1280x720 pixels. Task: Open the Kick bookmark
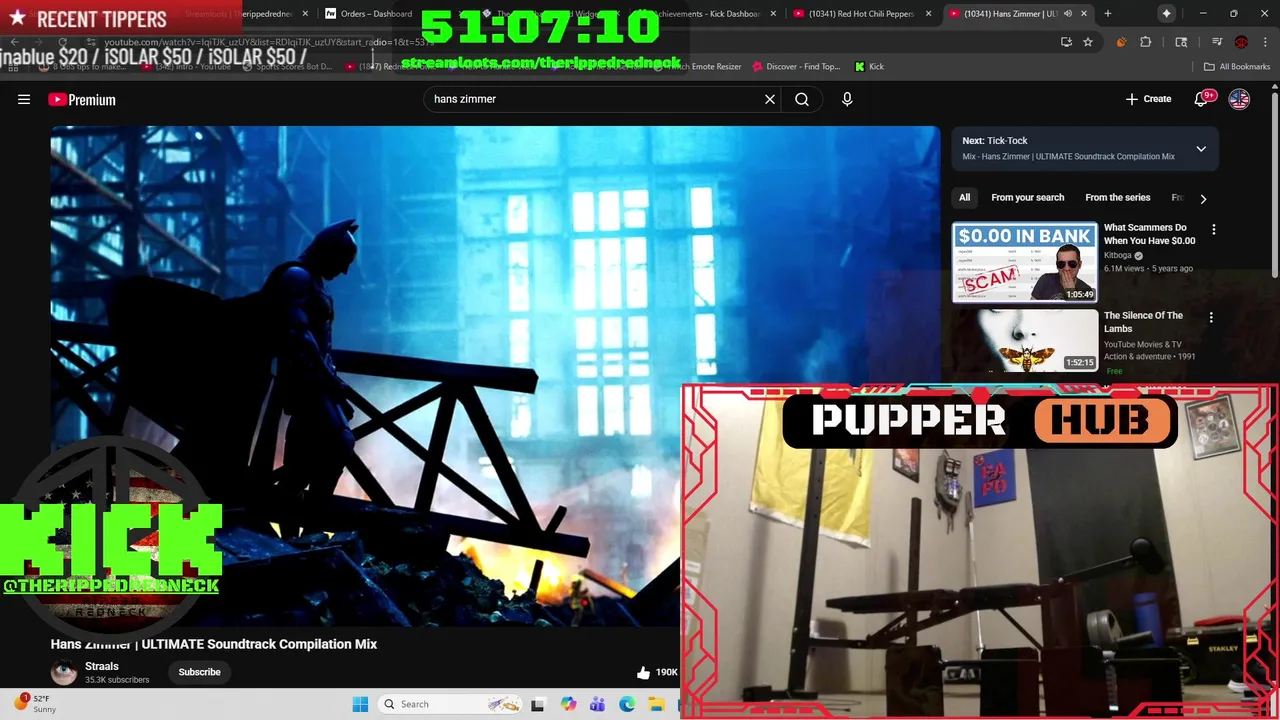pyautogui.click(x=869, y=66)
